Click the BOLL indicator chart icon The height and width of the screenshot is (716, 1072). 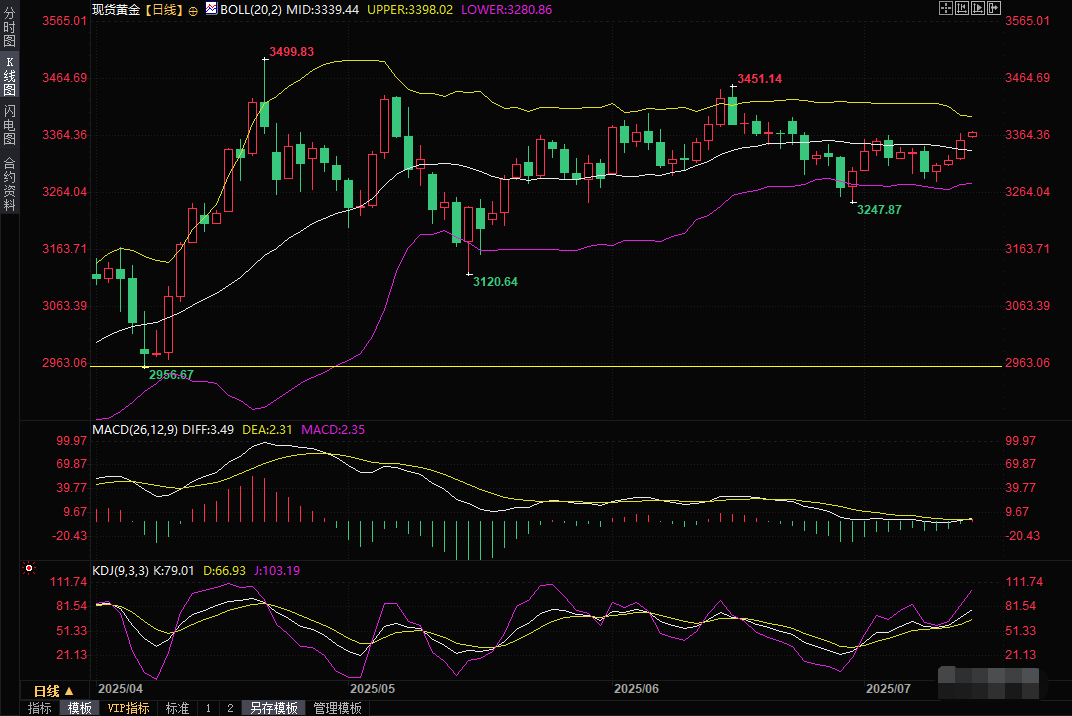pos(210,9)
